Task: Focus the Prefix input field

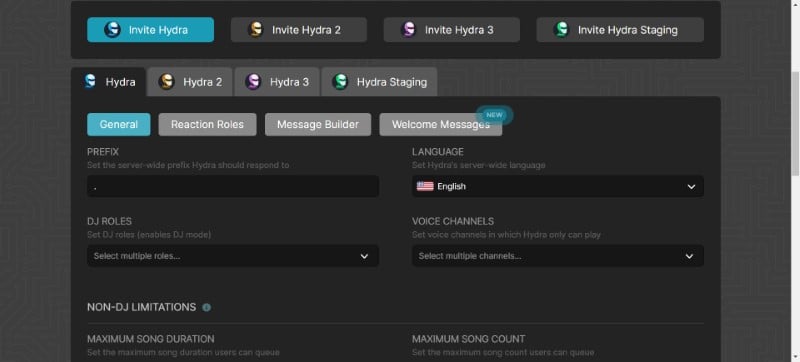Action: point(233,186)
